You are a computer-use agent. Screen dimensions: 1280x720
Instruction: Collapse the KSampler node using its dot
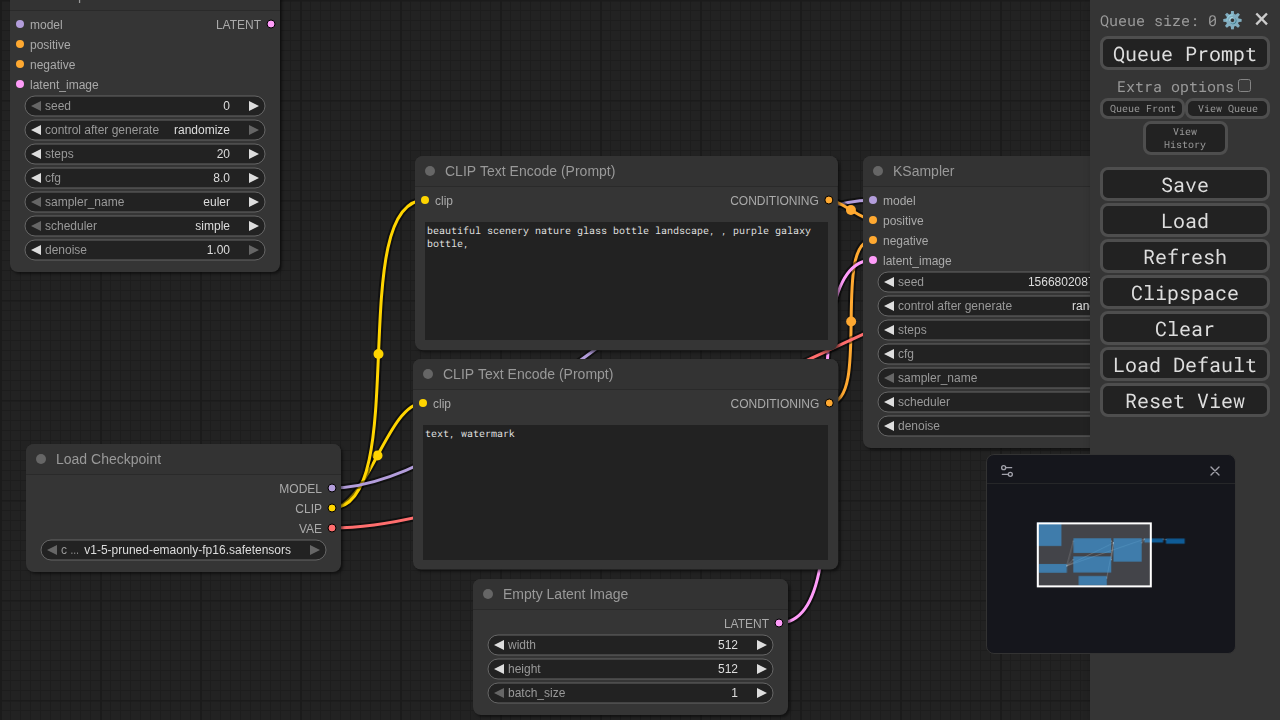878,171
